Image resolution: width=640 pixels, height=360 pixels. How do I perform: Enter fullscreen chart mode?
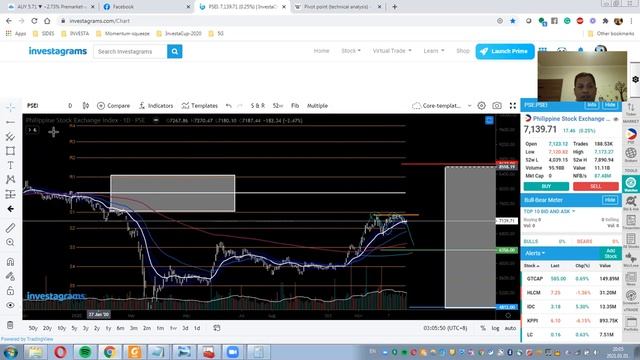coord(513,106)
